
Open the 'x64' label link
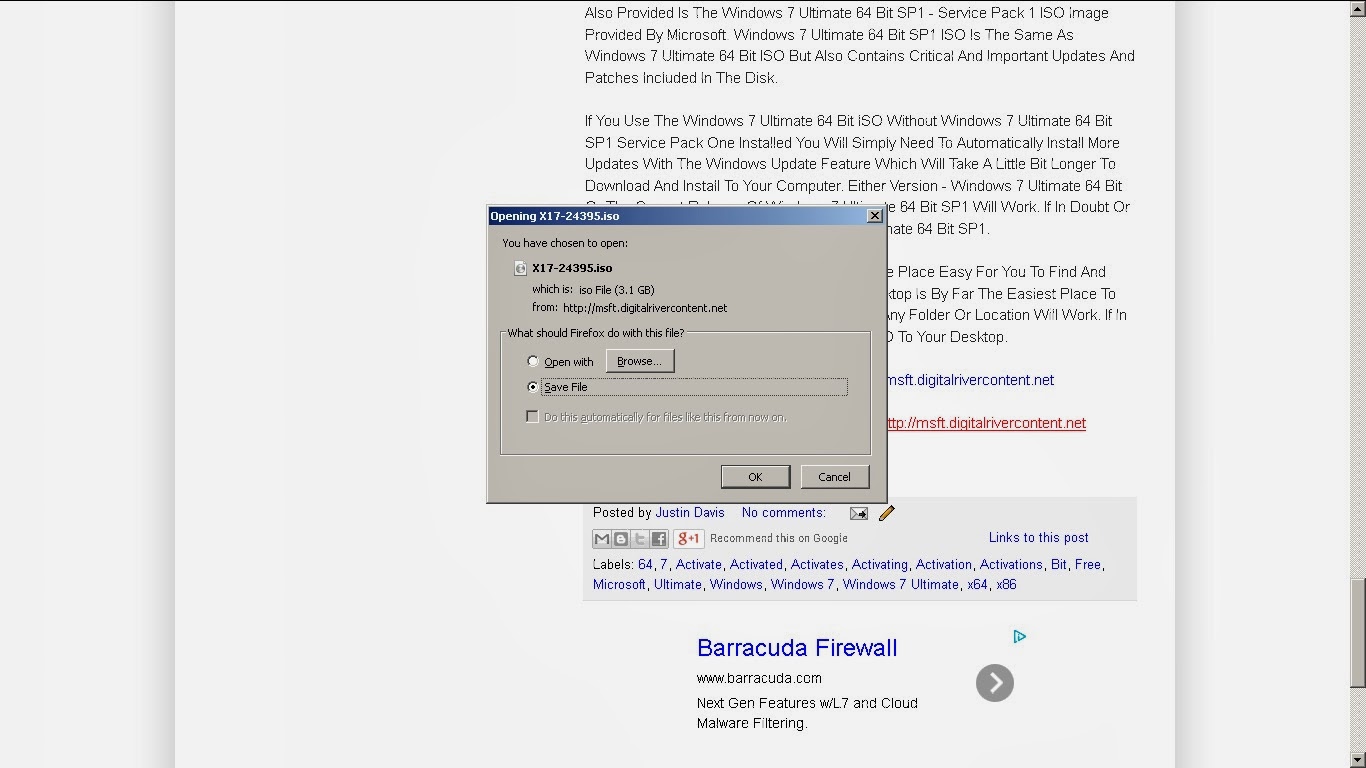977,584
